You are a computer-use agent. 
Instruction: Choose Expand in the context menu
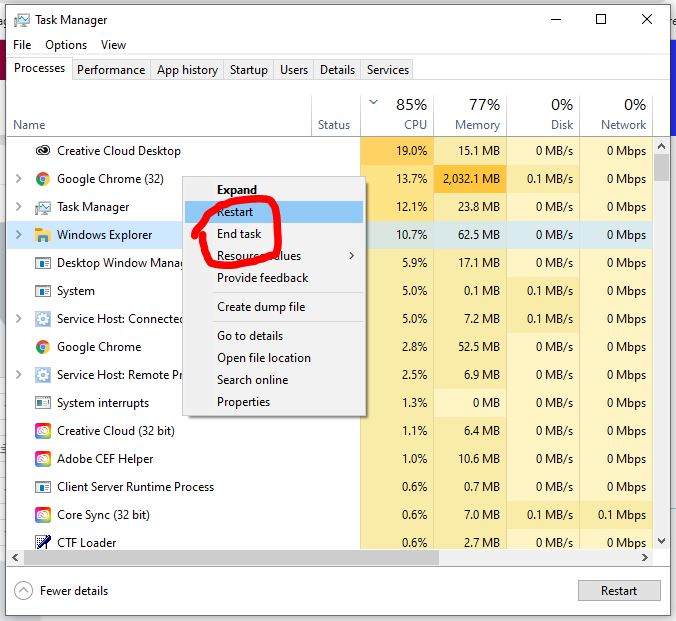[x=274, y=190]
